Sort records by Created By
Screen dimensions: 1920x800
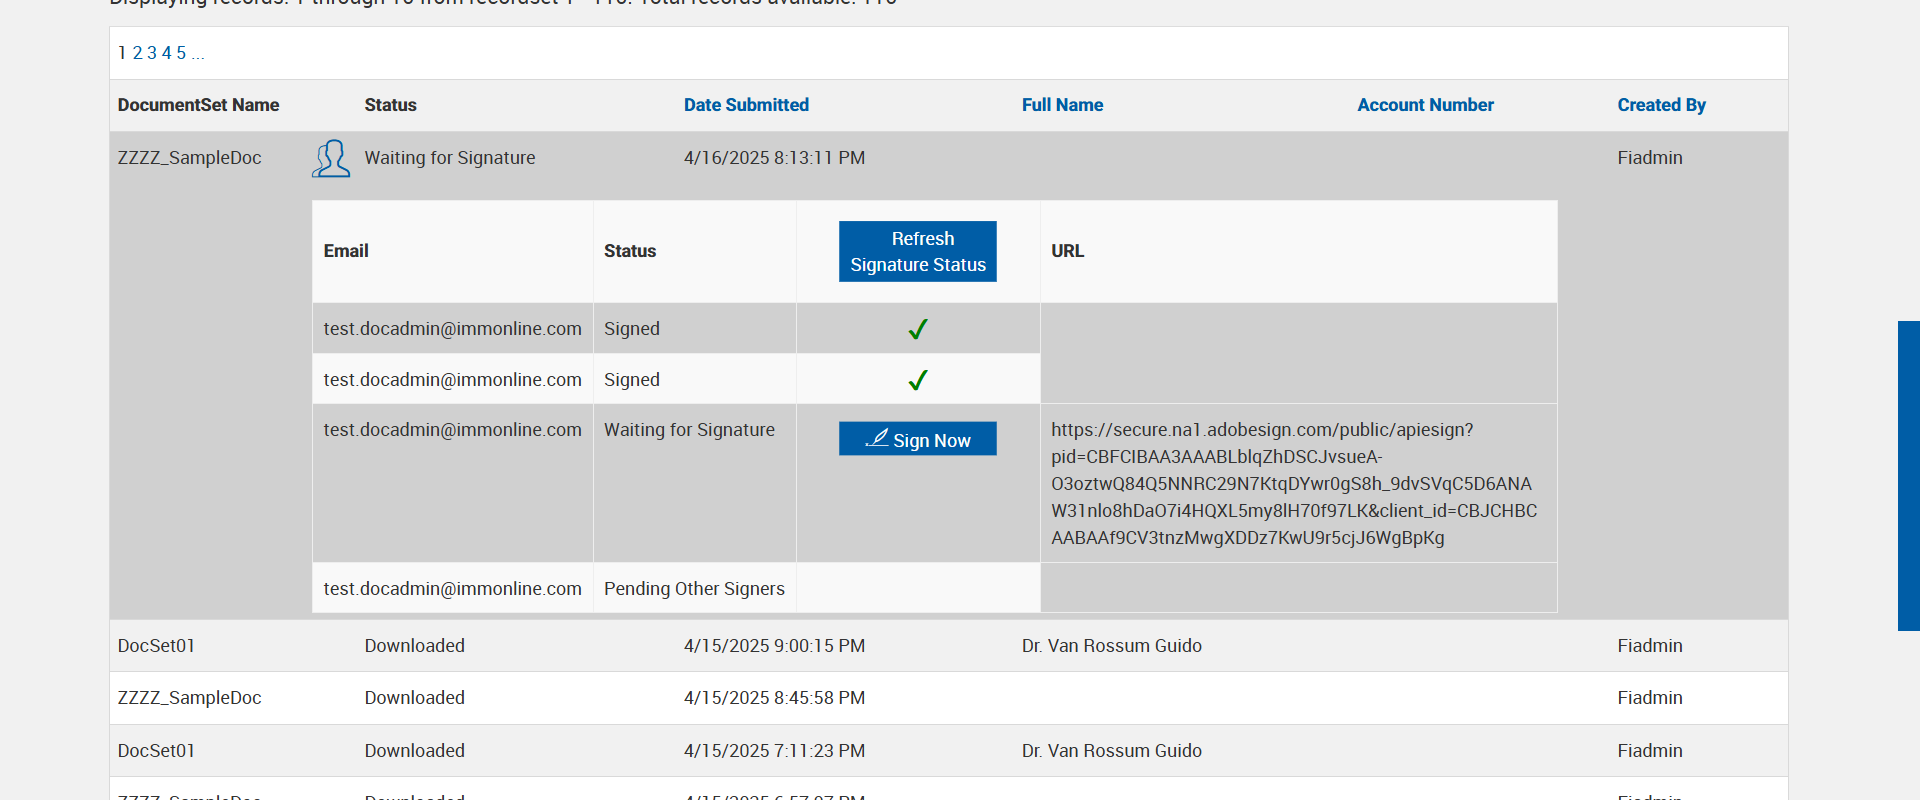pos(1661,105)
